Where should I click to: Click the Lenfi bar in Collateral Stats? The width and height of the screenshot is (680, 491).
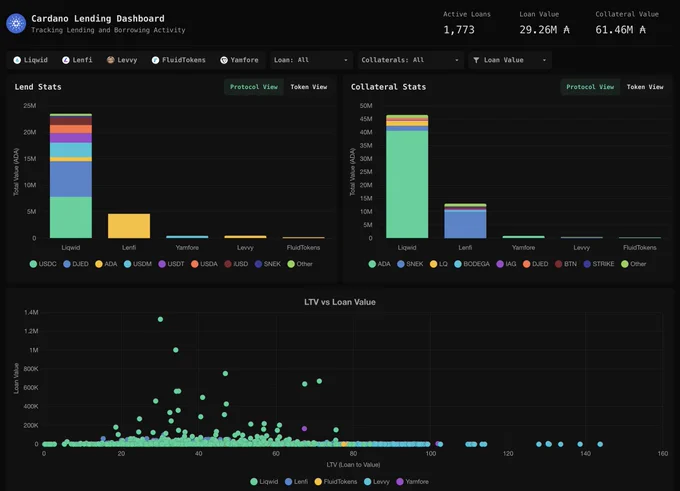tap(465, 221)
